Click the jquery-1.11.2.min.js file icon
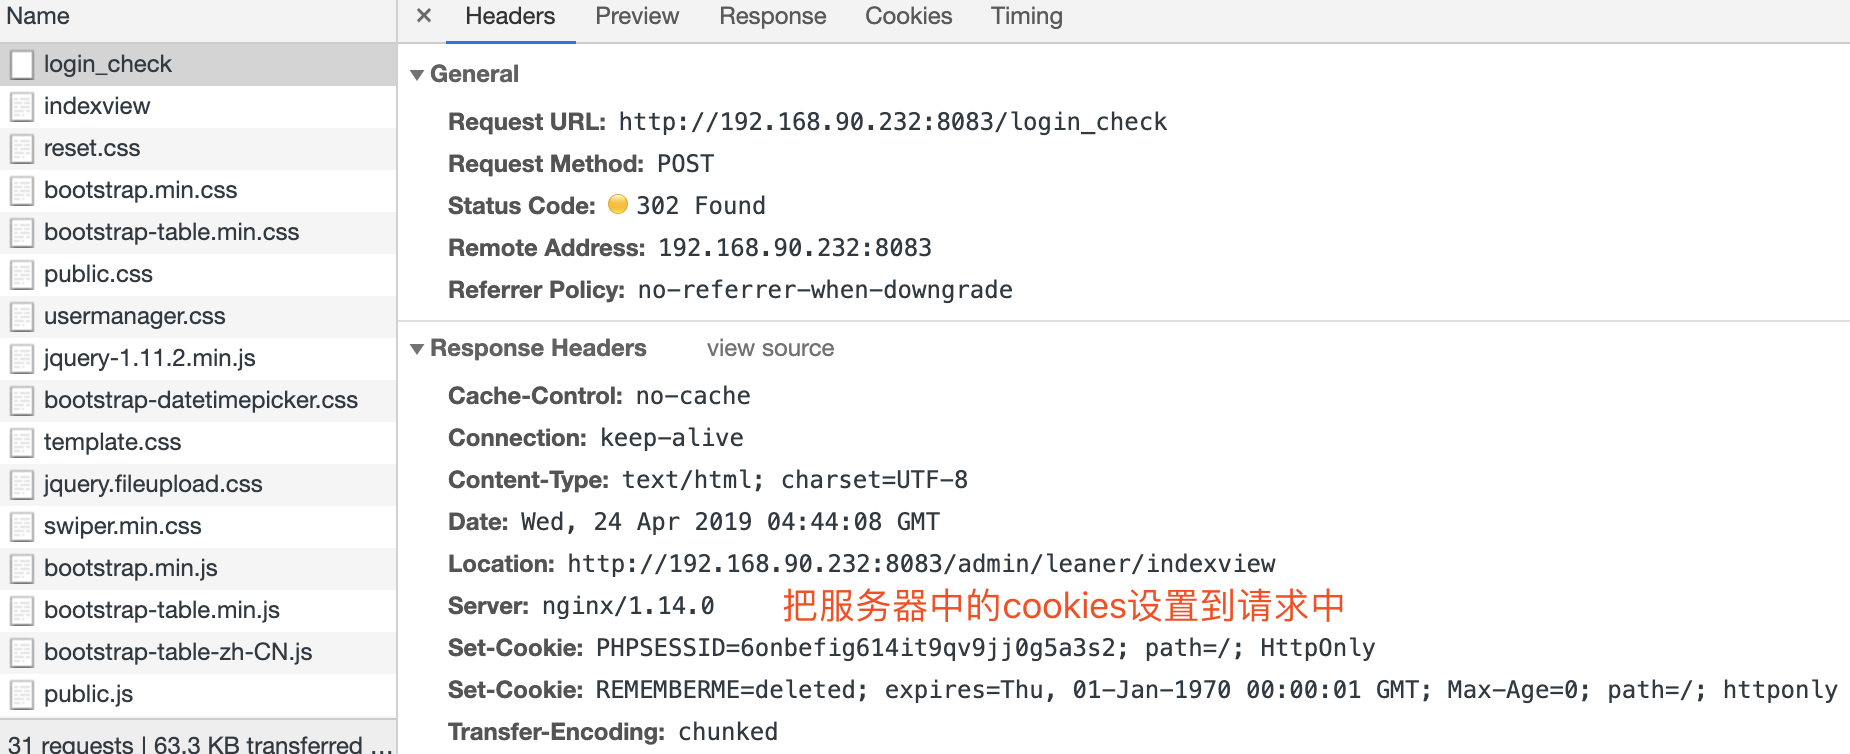The width and height of the screenshot is (1850, 754). [x=22, y=359]
